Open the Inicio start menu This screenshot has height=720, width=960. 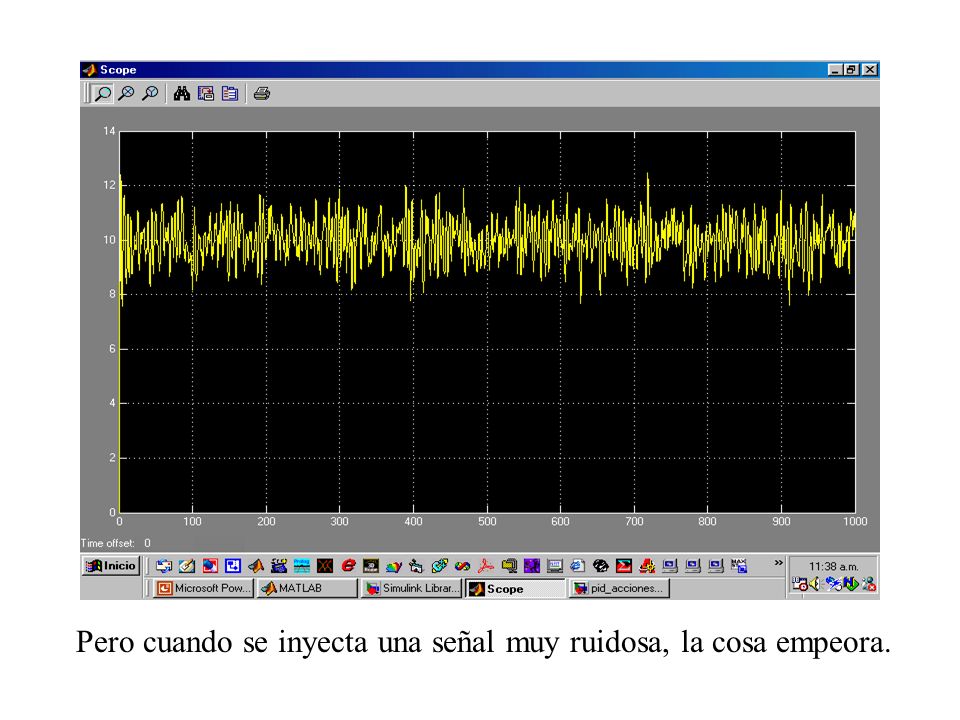pyautogui.click(x=111, y=566)
